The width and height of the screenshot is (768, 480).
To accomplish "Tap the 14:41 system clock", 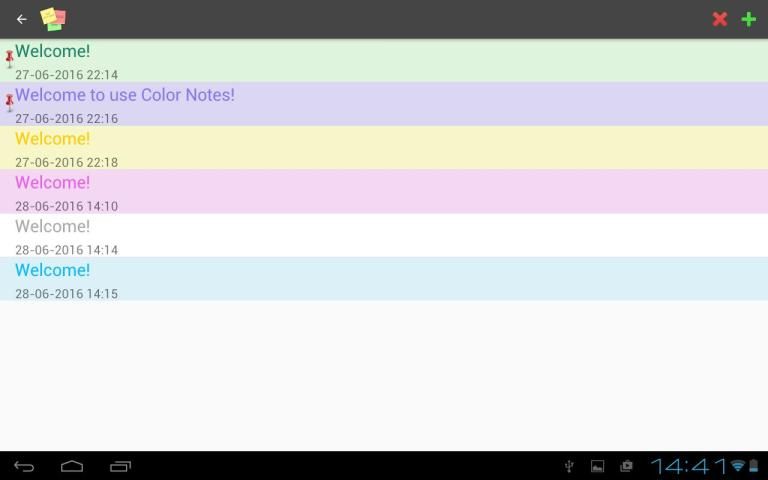I will [688, 466].
